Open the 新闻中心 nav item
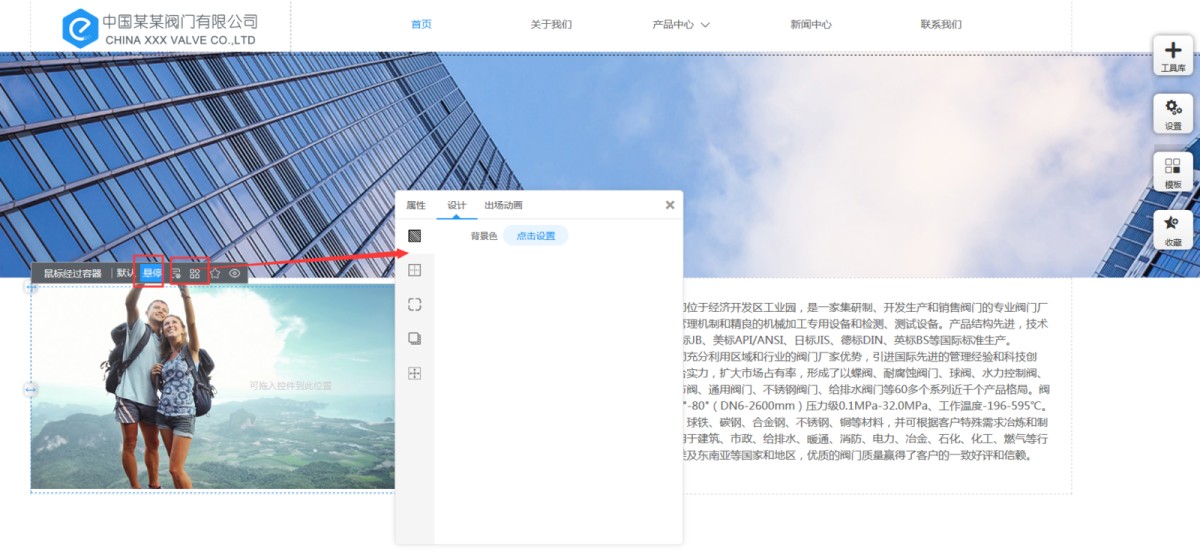The image size is (1200, 558). pos(810,24)
